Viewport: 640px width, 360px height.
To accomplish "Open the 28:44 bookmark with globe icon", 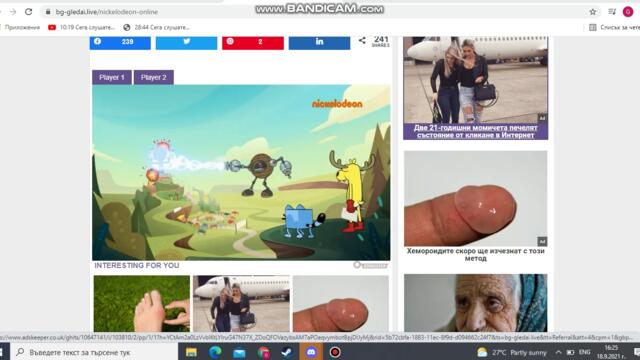I will (156, 27).
